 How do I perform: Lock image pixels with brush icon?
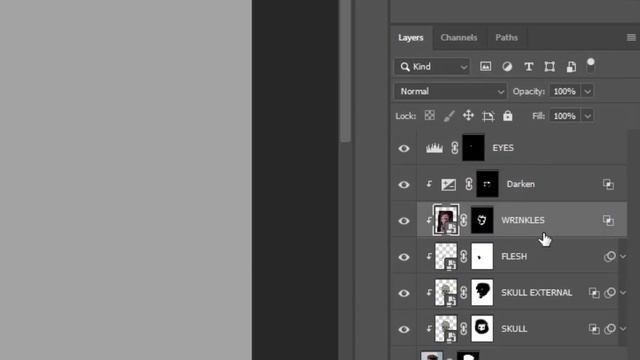449,116
